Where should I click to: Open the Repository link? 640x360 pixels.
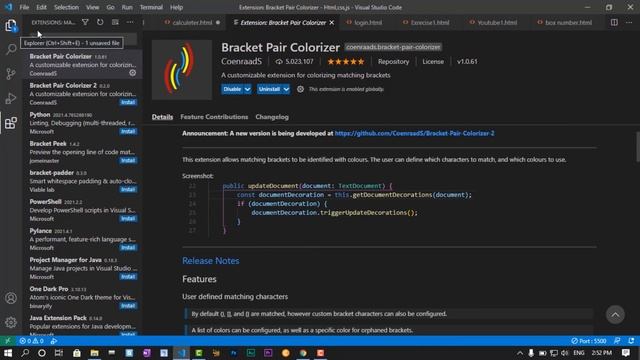click(393, 62)
